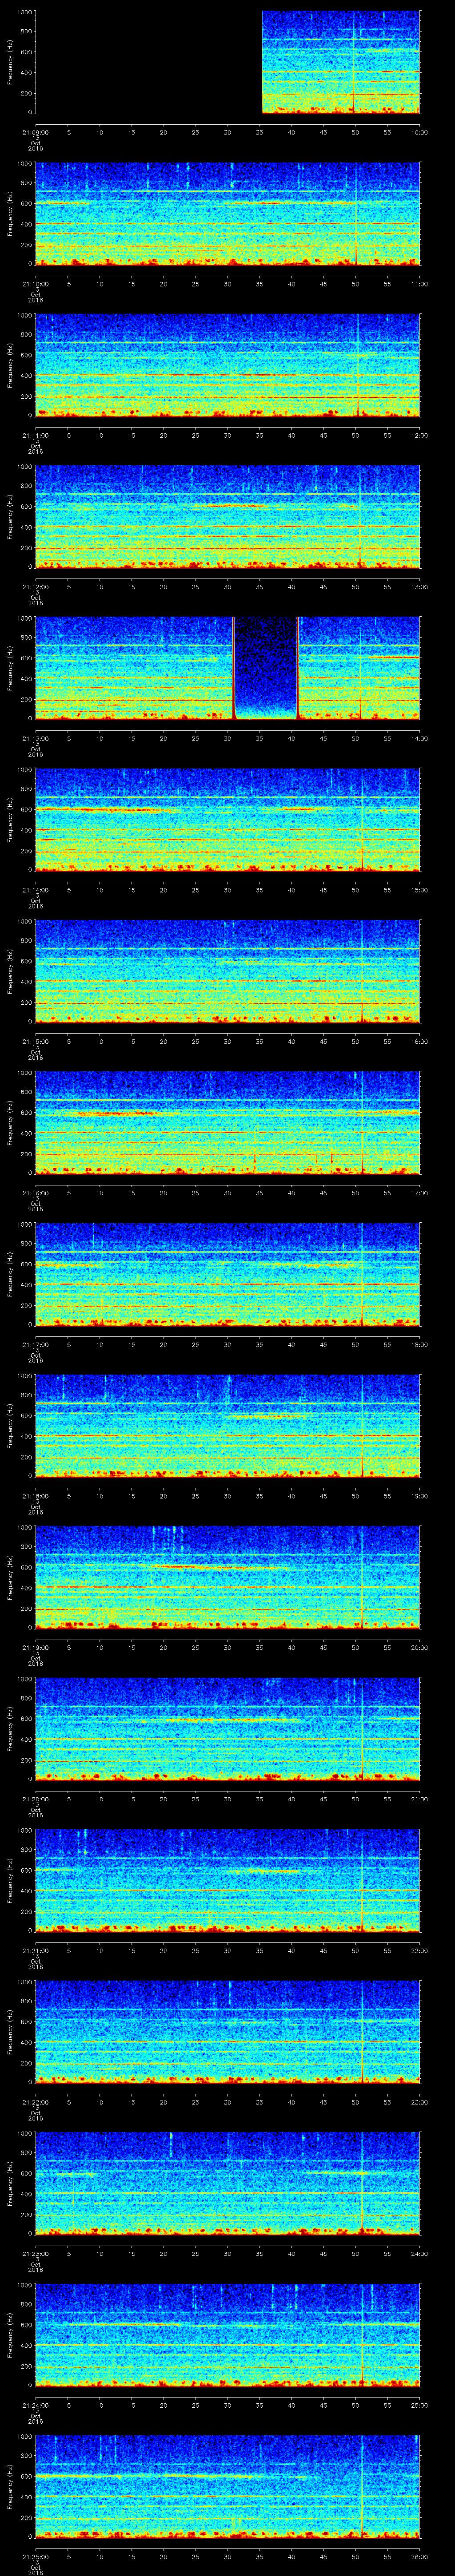Select the spectrogram starting at 21:12:00
Image resolution: width=455 pixels, height=2576 pixels.
point(227,517)
